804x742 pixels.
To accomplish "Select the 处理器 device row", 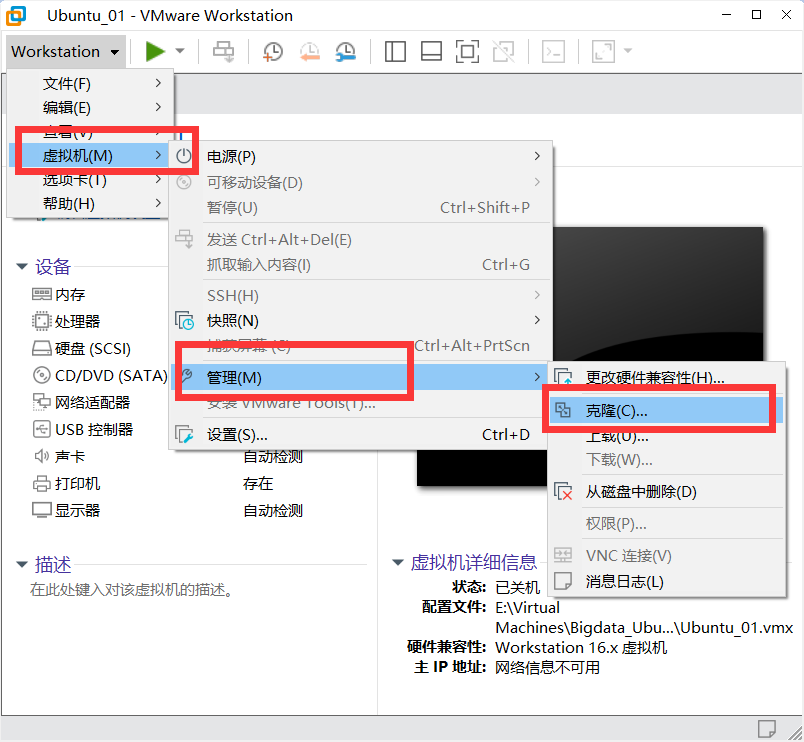I will 66,322.
